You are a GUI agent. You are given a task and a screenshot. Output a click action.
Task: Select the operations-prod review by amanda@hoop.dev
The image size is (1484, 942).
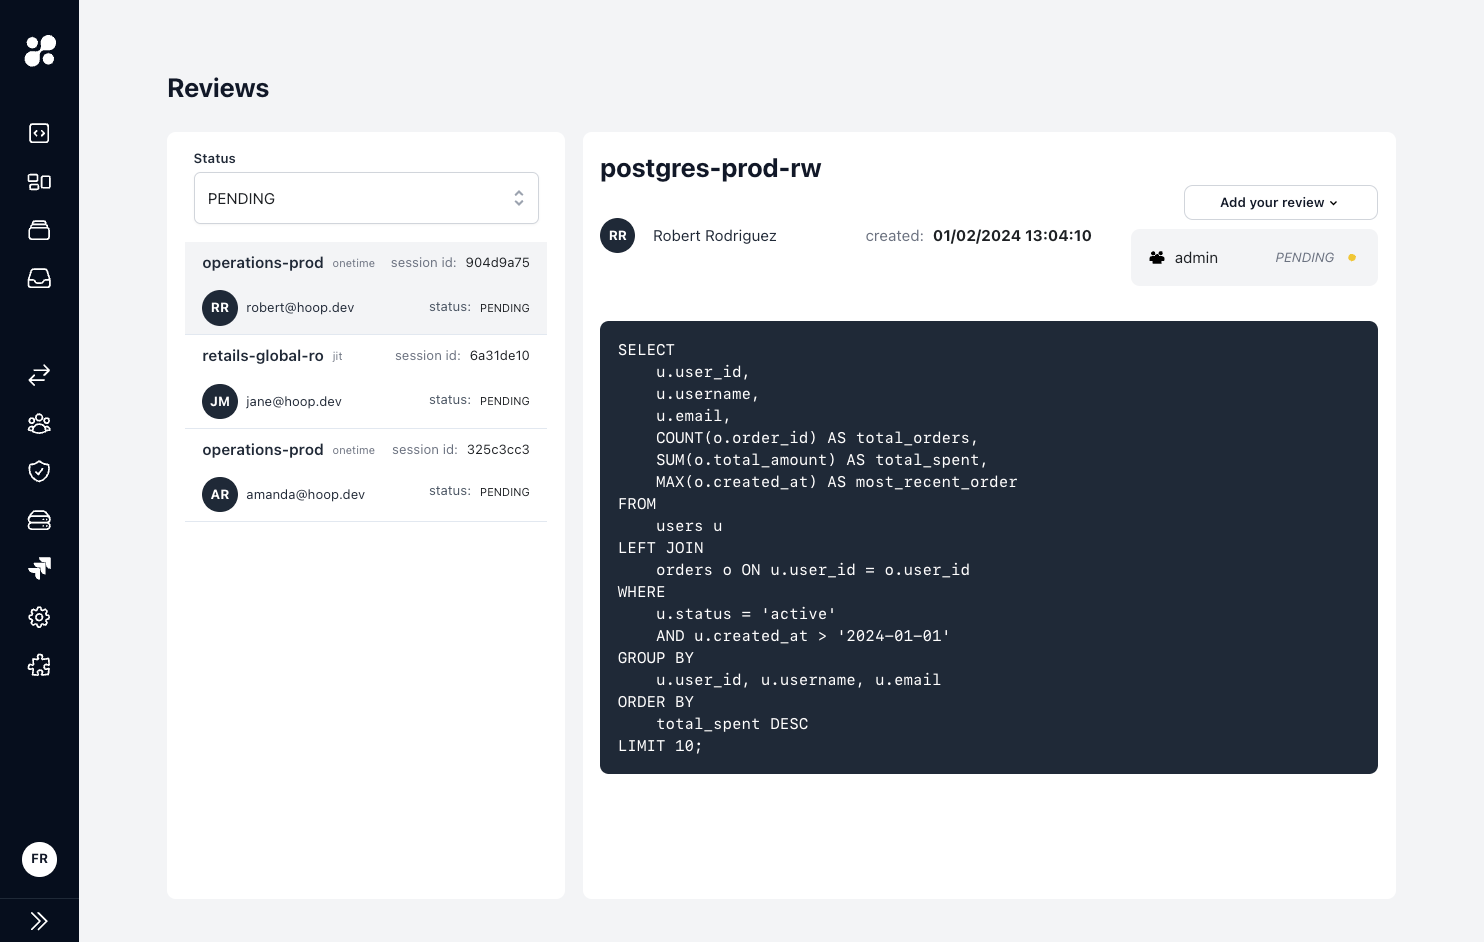[x=366, y=475]
